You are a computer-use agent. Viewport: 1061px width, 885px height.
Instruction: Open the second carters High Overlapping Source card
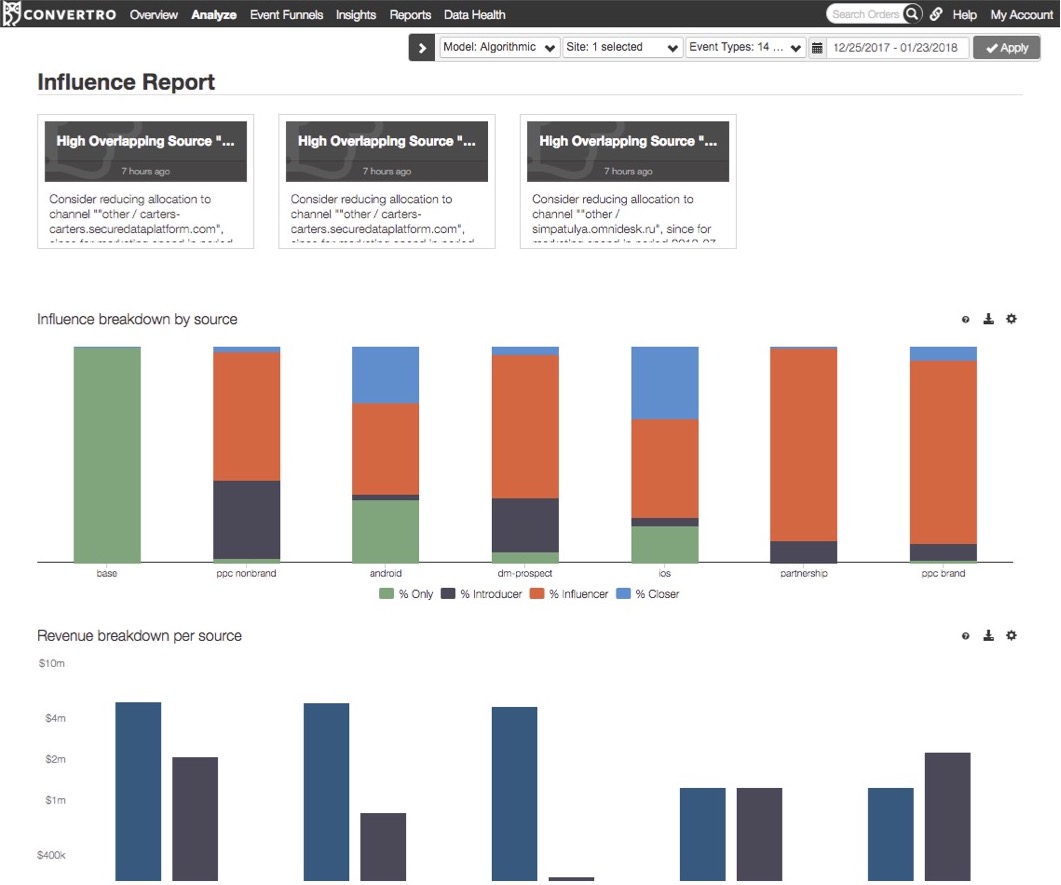pyautogui.click(x=386, y=181)
